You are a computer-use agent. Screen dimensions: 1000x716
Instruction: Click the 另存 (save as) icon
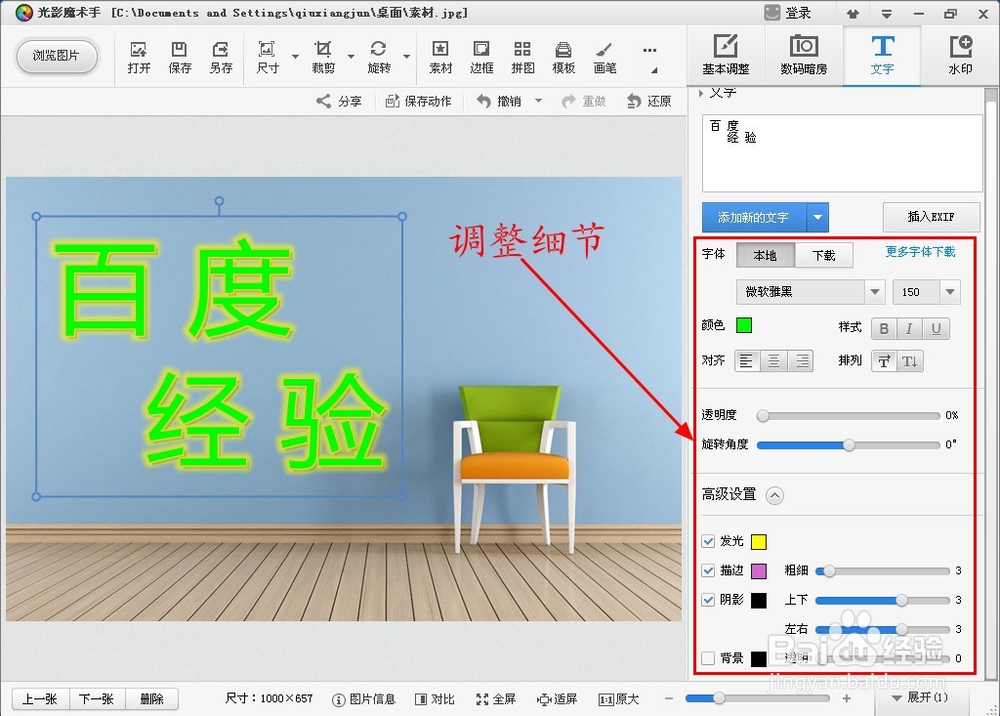coord(221,57)
